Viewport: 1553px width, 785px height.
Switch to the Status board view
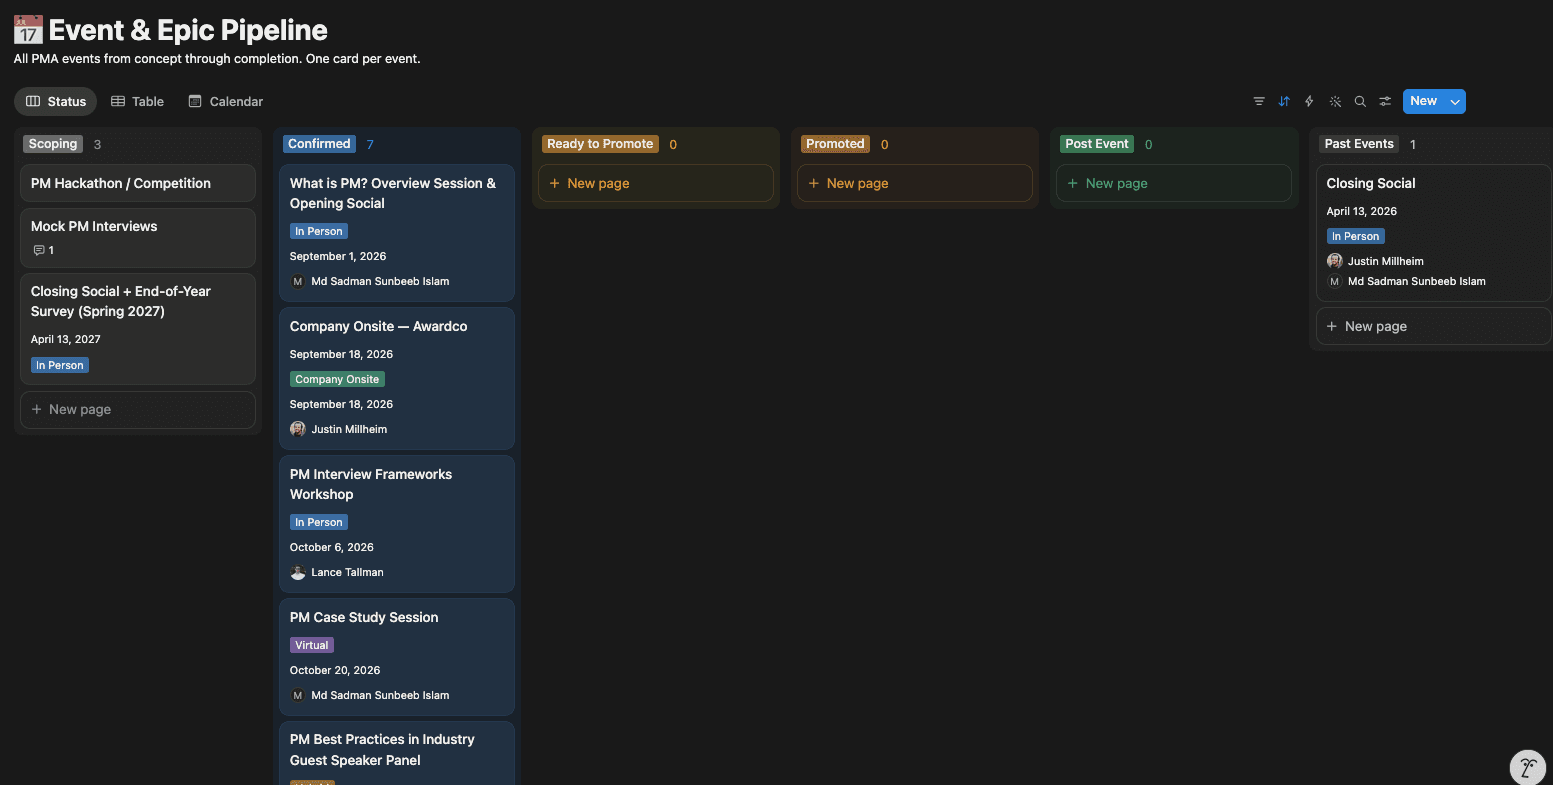56,101
